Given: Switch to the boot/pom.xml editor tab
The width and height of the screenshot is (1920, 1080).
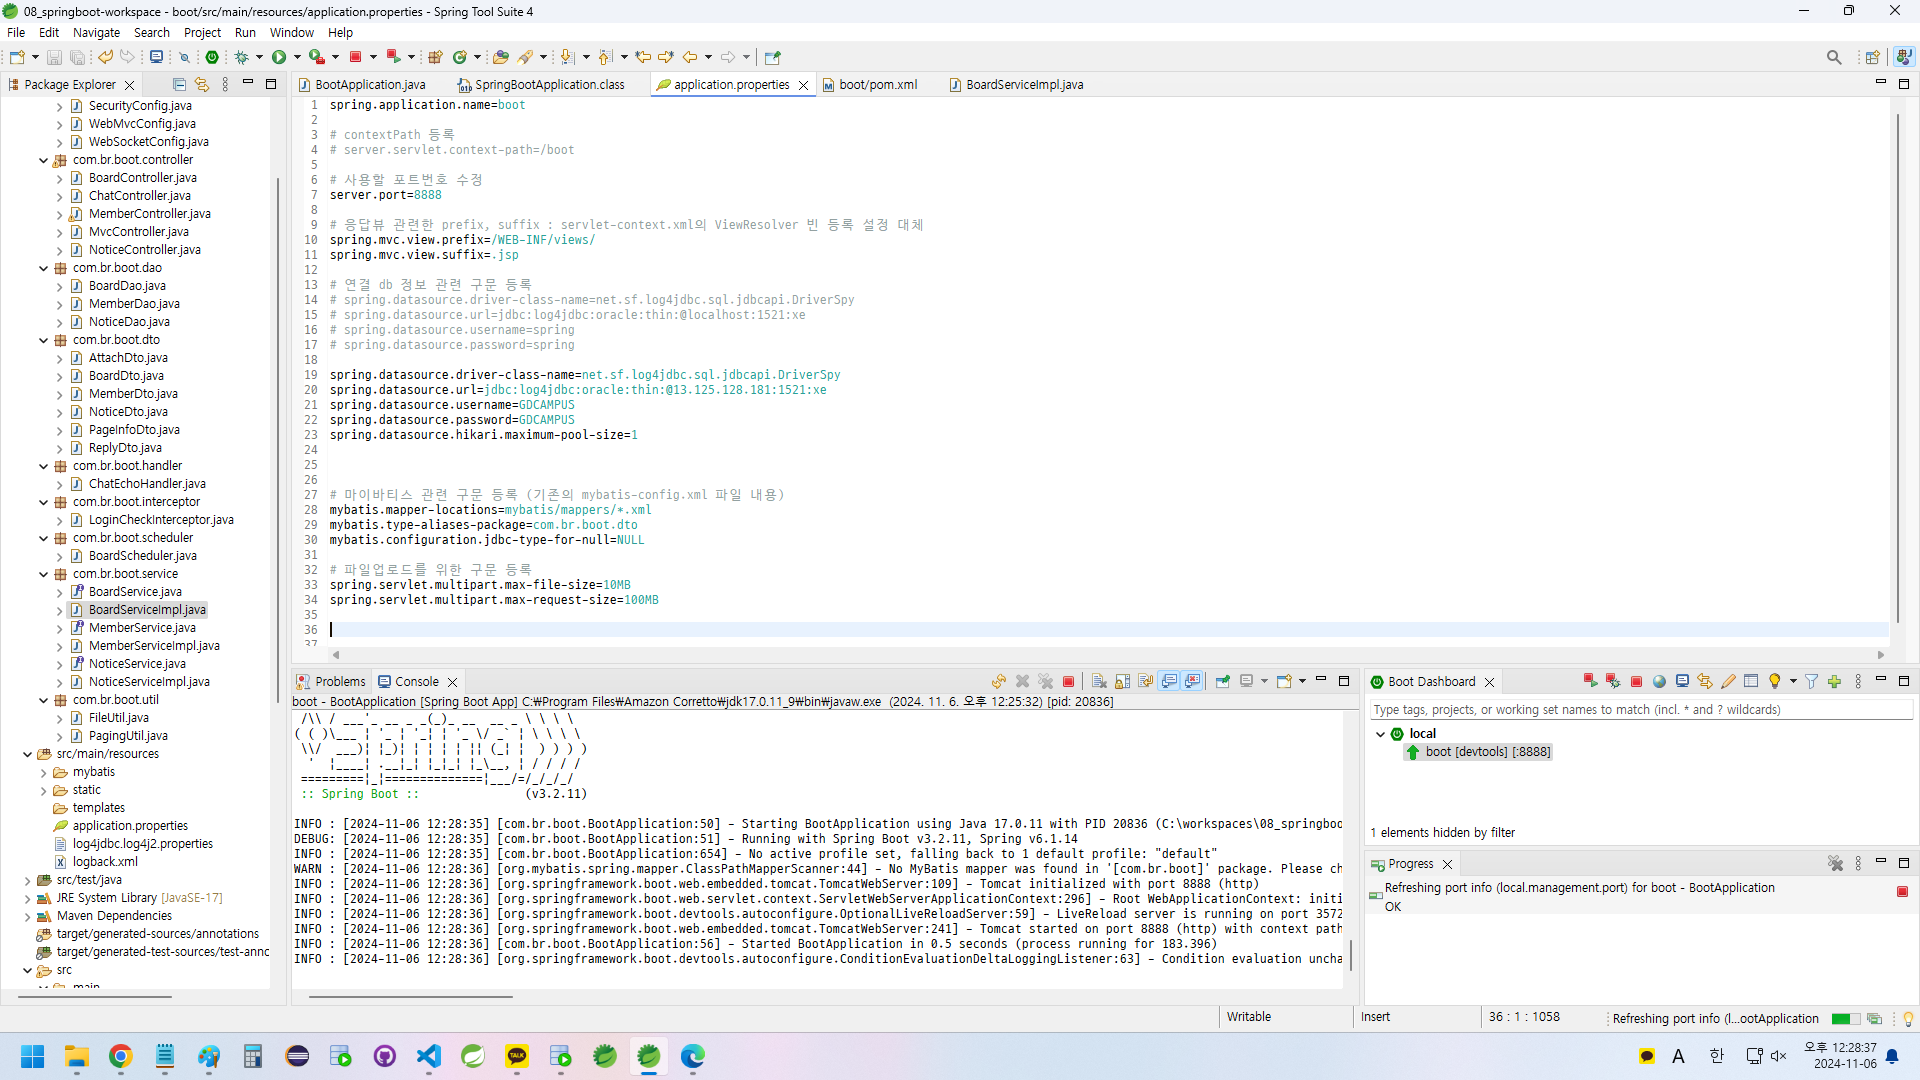Looking at the screenshot, I should [x=877, y=85].
